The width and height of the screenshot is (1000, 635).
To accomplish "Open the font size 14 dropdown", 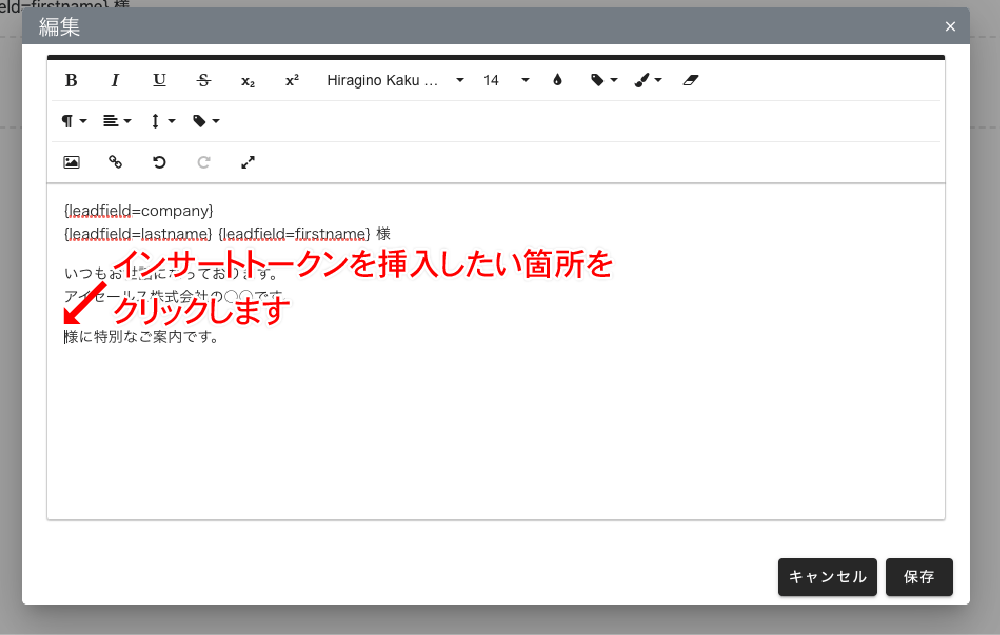I will point(505,80).
